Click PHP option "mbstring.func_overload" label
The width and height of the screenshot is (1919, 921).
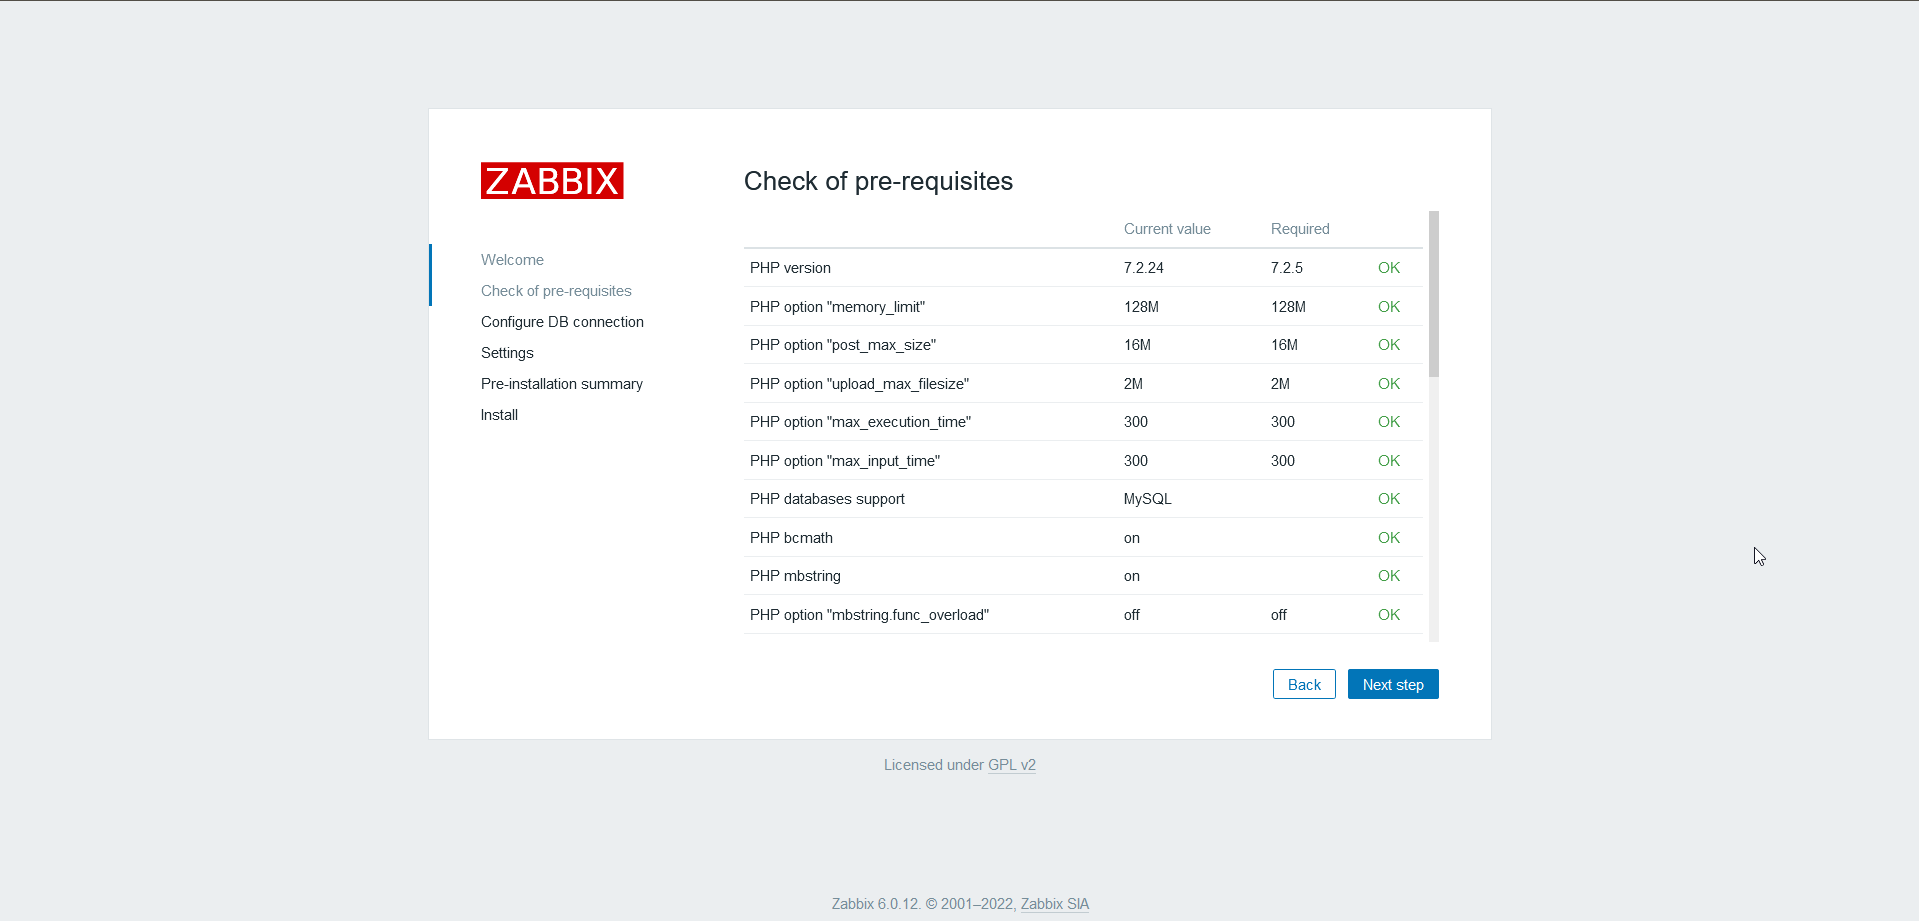point(869,615)
